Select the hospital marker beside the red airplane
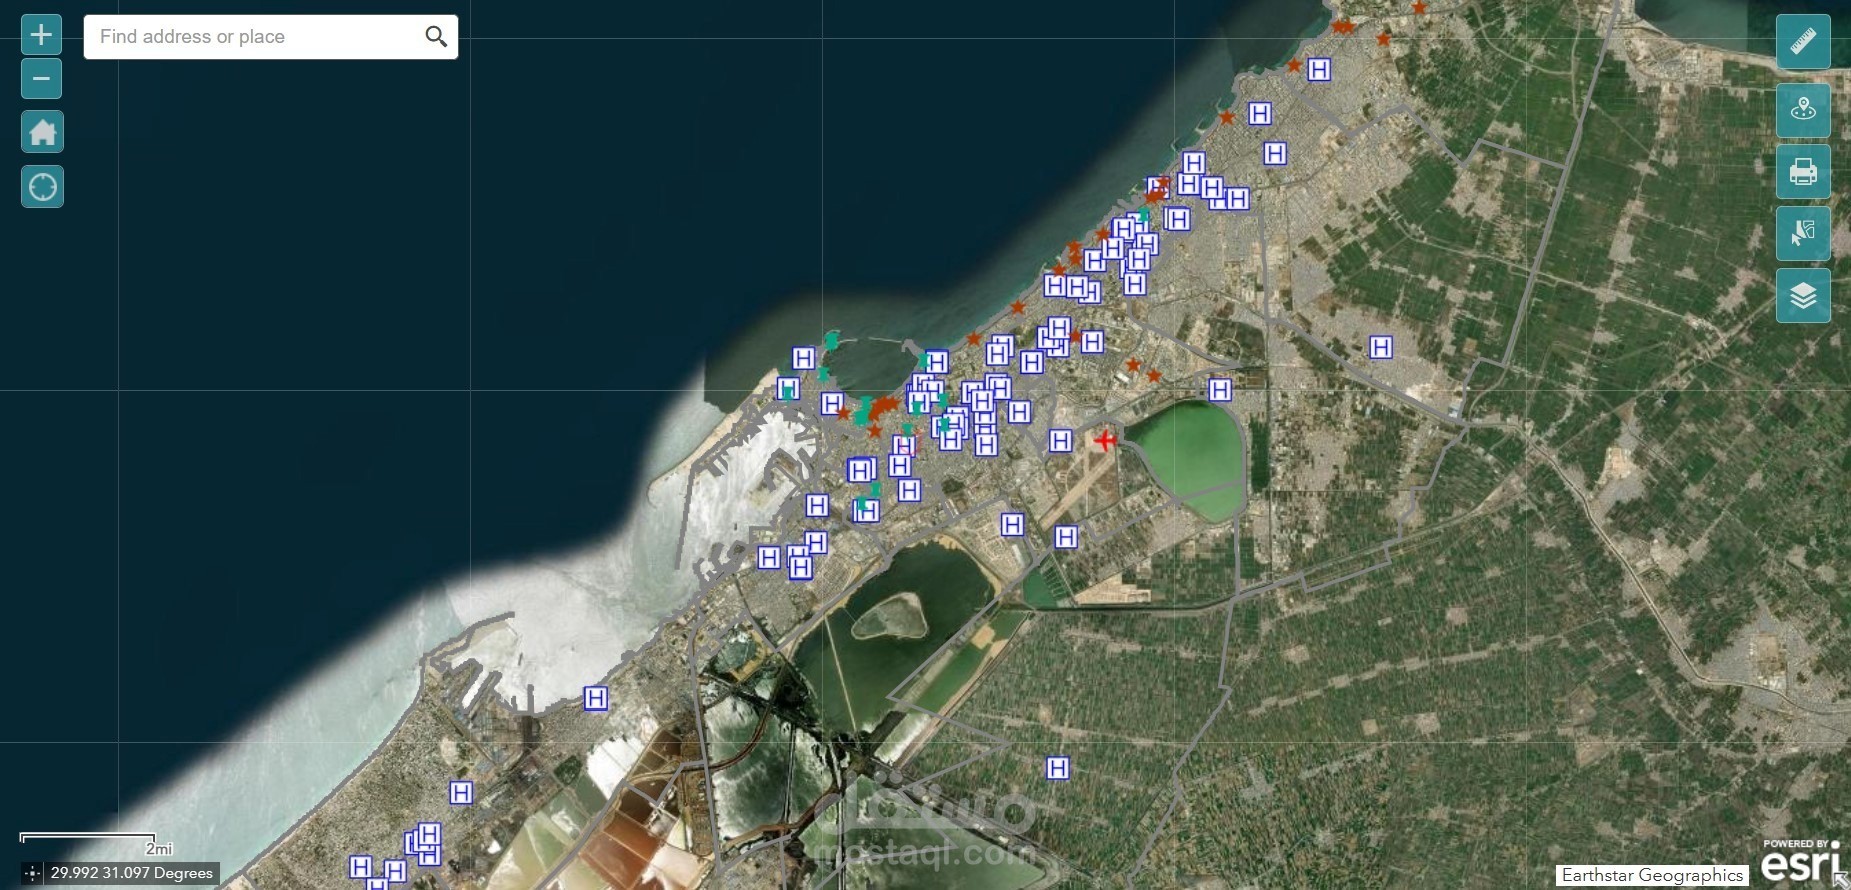The image size is (1851, 890). tap(1061, 440)
